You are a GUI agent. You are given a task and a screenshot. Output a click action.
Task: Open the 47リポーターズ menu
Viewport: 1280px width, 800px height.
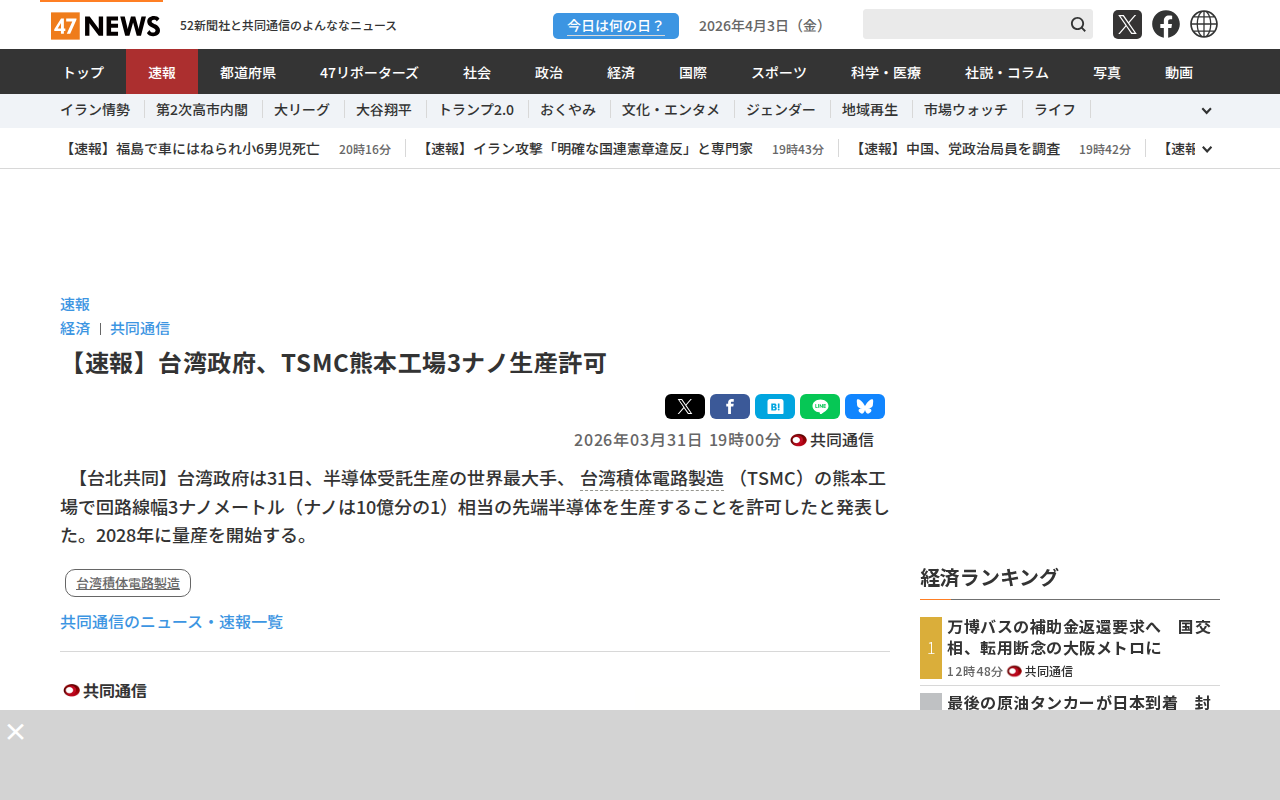coord(369,72)
